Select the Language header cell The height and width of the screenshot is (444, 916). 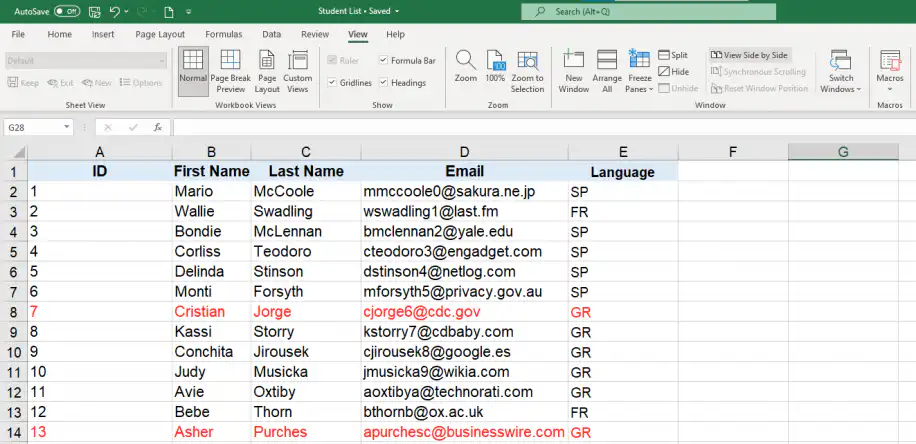click(x=623, y=172)
